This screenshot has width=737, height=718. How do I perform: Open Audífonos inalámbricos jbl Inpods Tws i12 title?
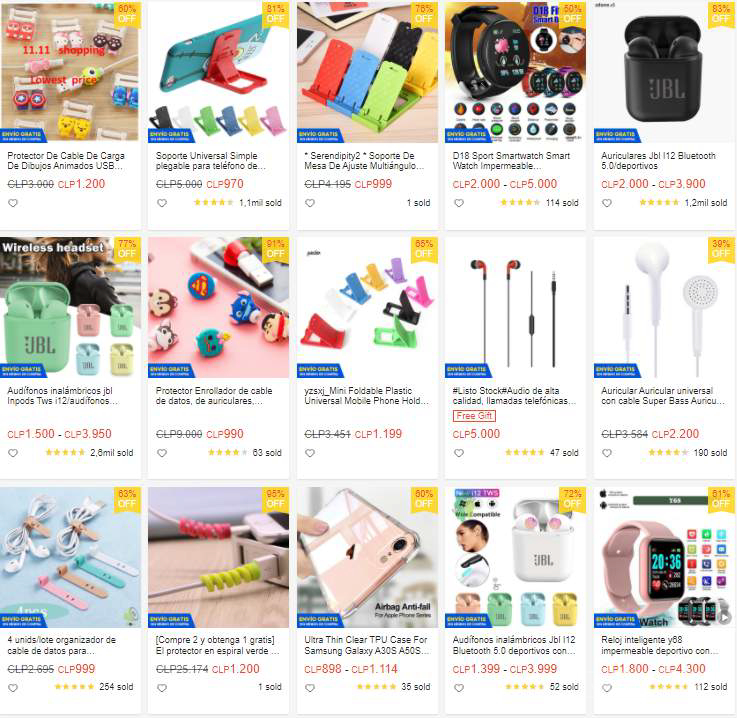(x=63, y=396)
